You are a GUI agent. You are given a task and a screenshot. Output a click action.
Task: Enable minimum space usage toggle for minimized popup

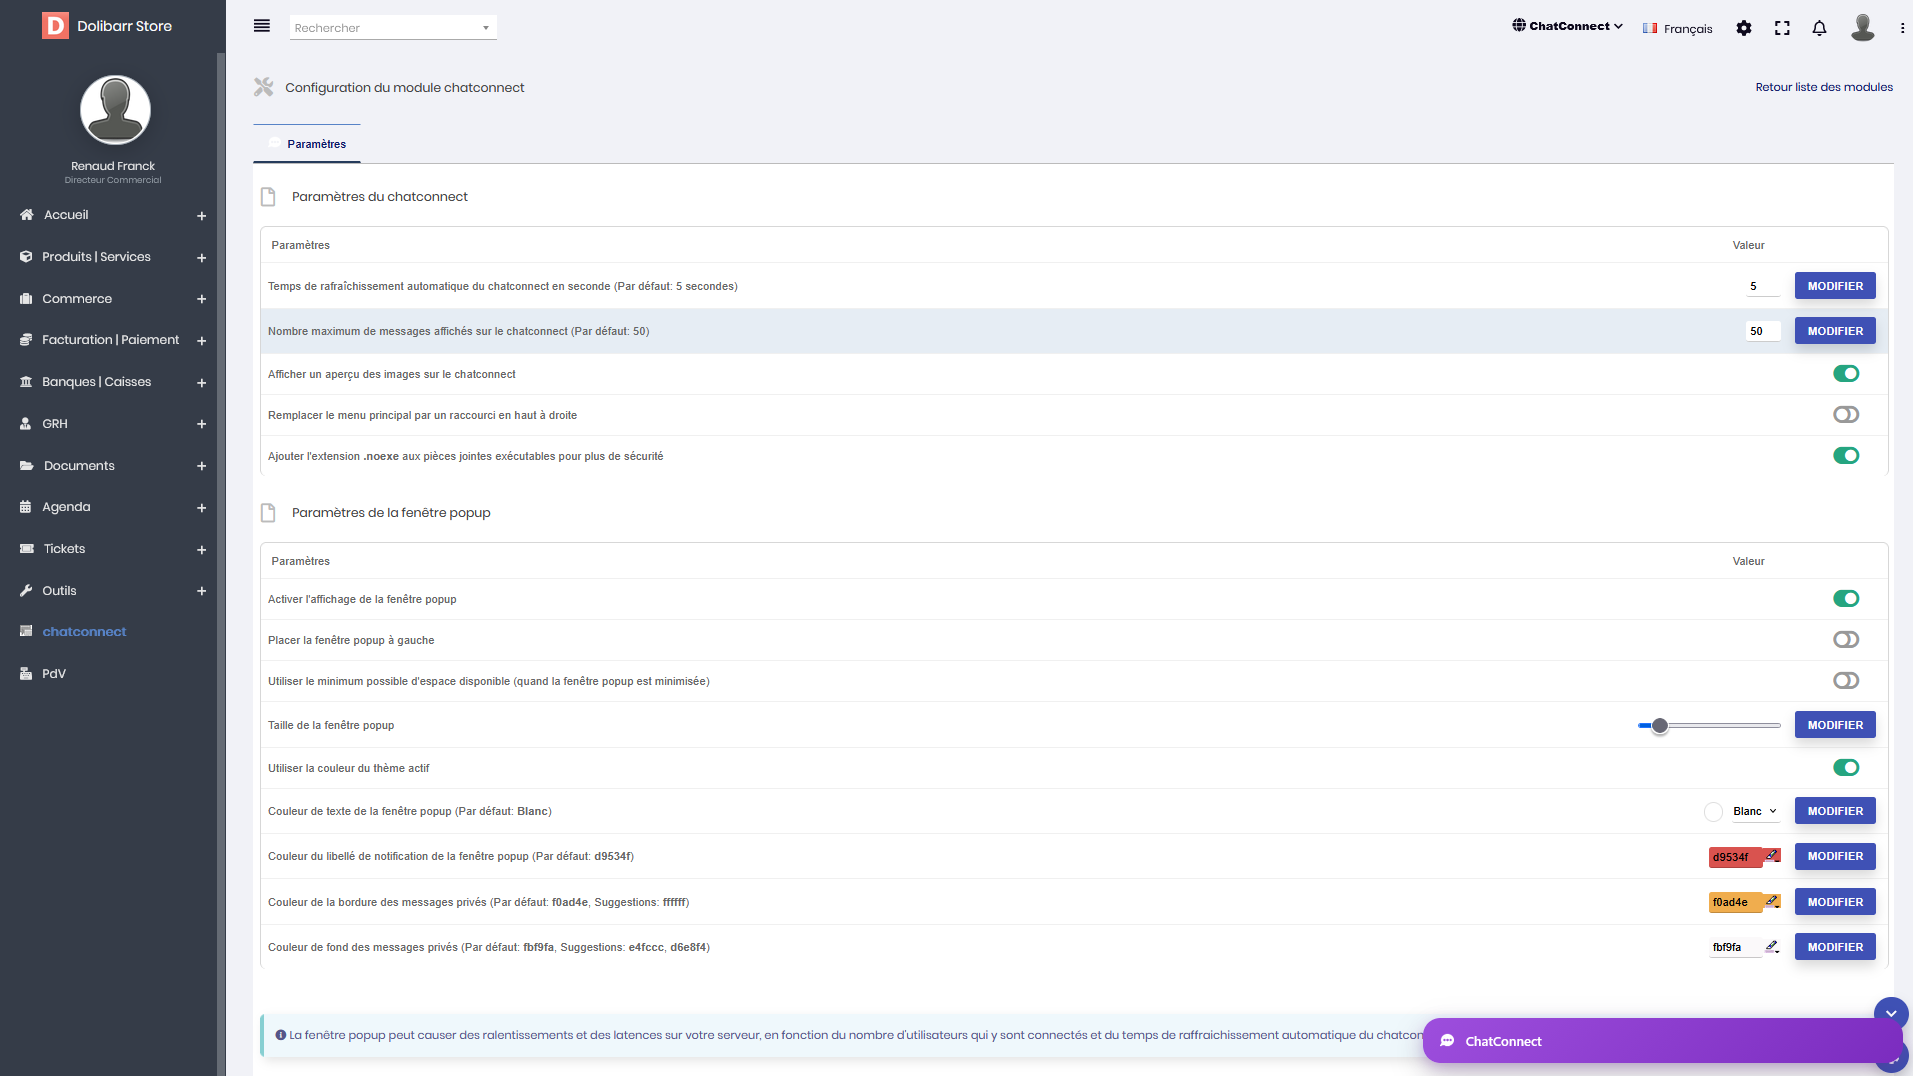click(x=1846, y=680)
